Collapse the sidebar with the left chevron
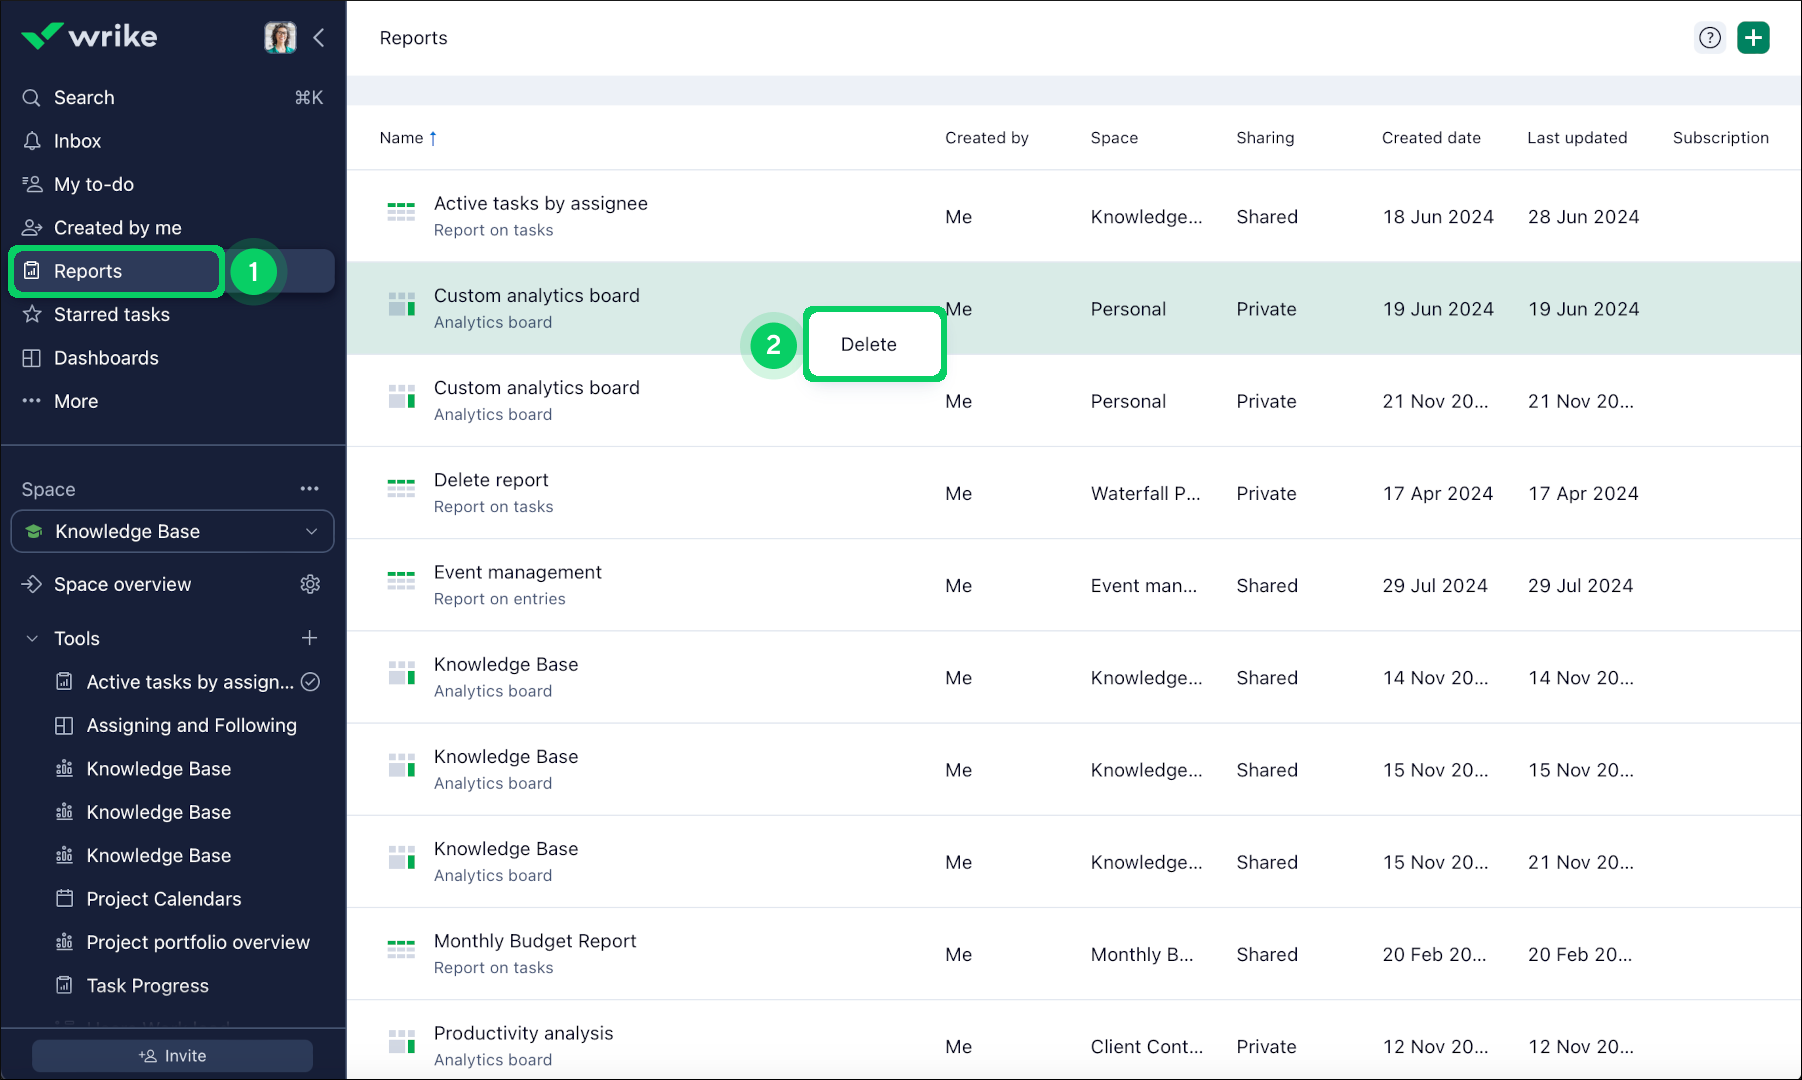The image size is (1802, 1080). [319, 38]
